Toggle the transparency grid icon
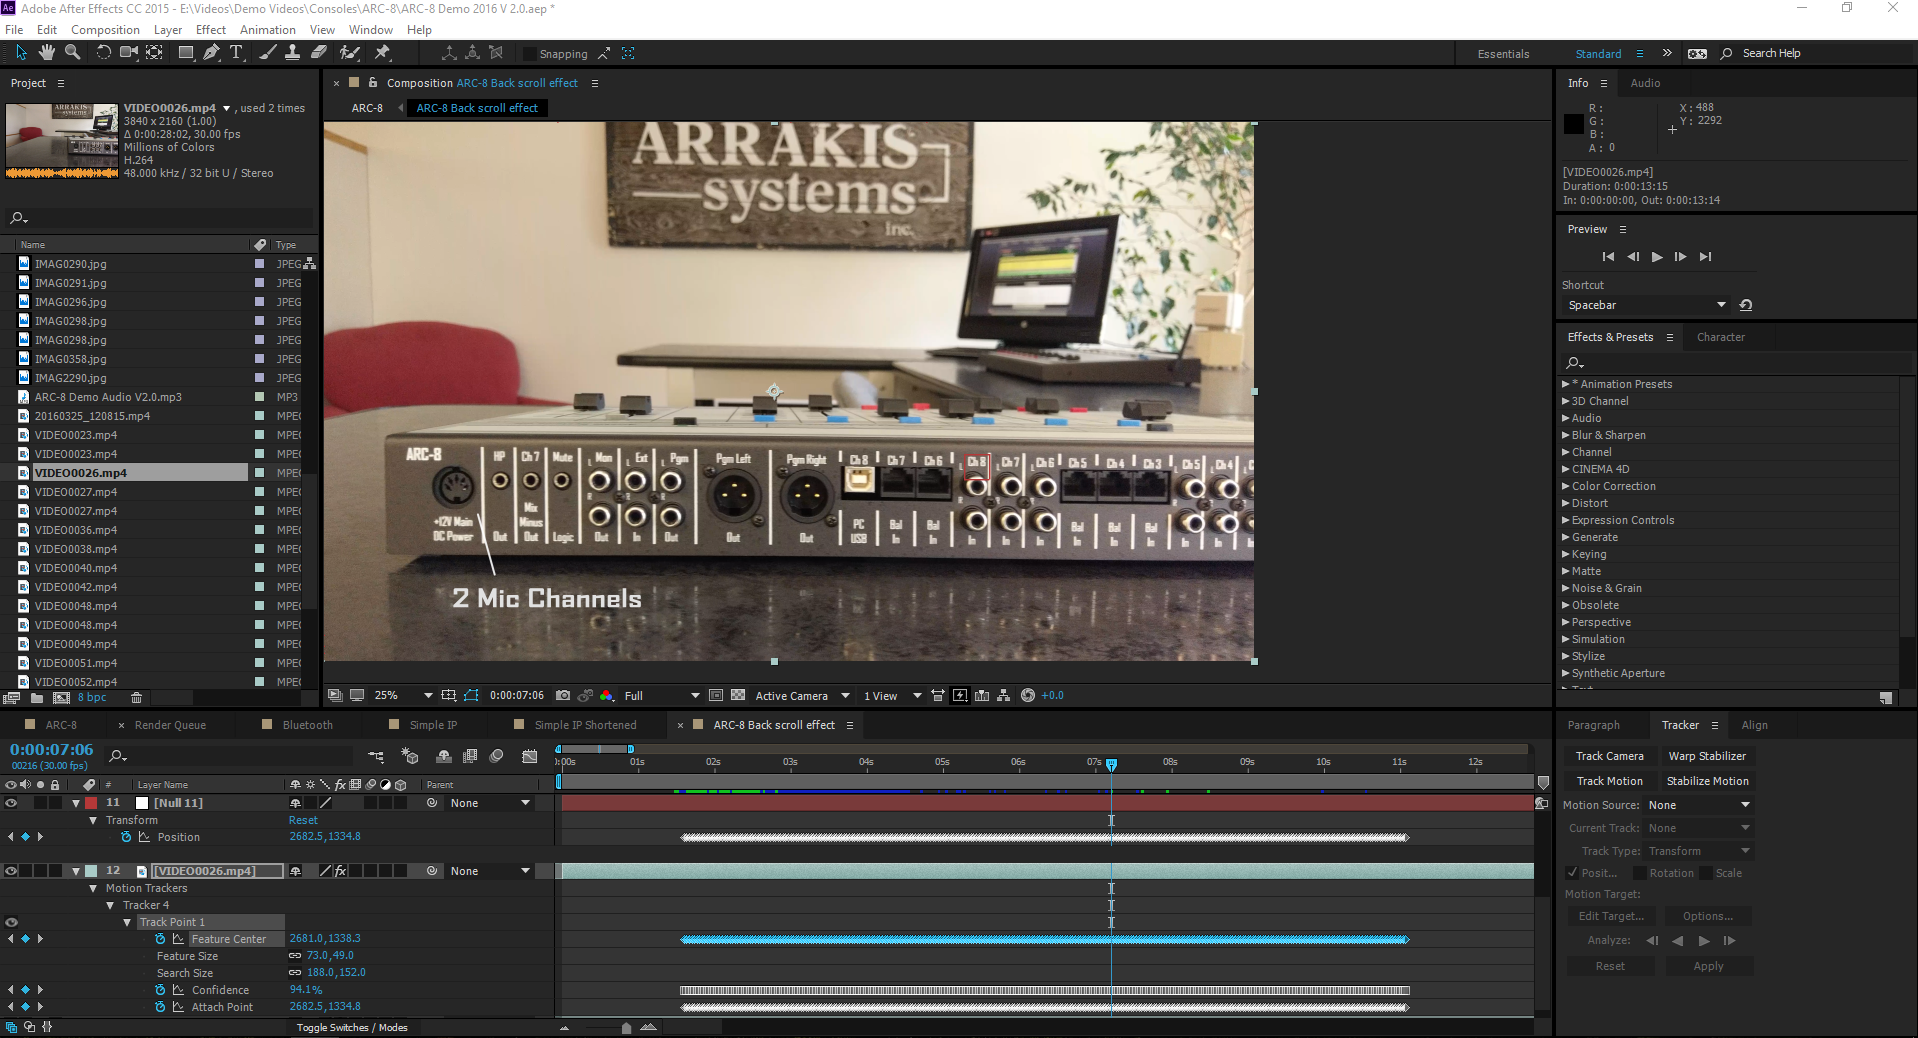Image resolution: width=1918 pixels, height=1038 pixels. click(x=738, y=696)
